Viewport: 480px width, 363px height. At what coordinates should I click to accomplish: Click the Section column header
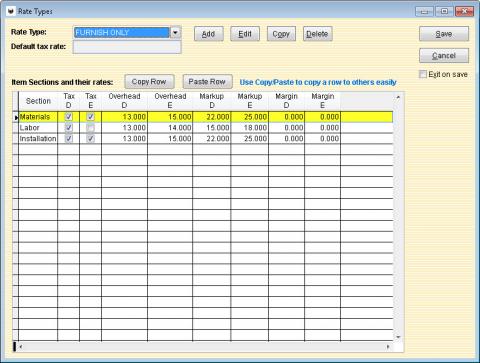pos(38,101)
